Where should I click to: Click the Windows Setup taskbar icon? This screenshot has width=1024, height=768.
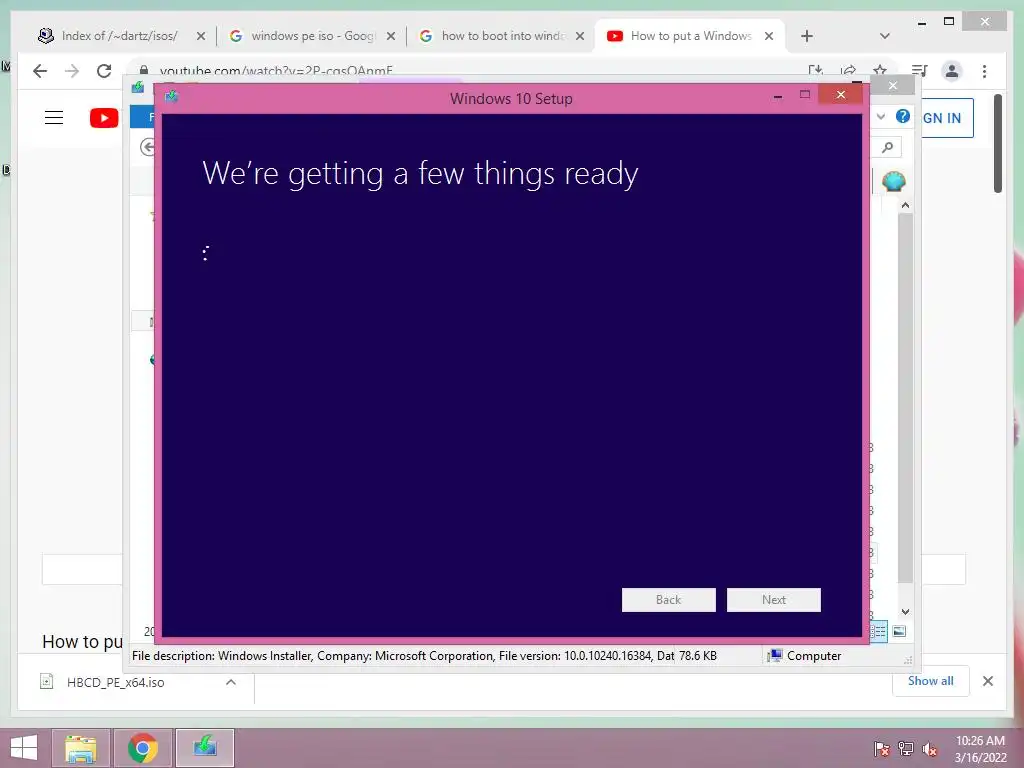click(205, 748)
